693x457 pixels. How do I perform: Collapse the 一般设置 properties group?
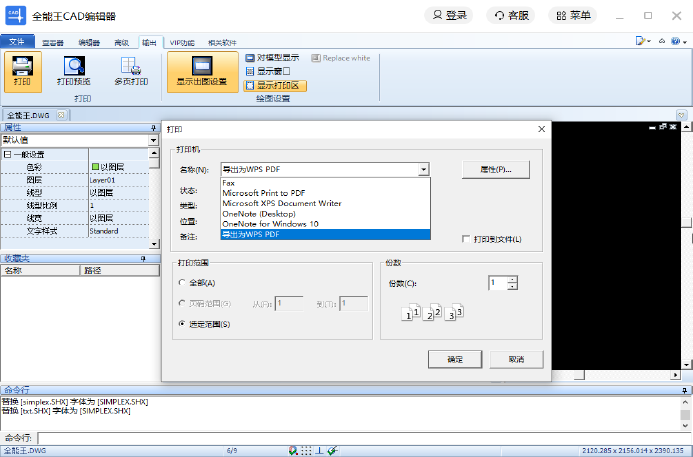pos(7,154)
